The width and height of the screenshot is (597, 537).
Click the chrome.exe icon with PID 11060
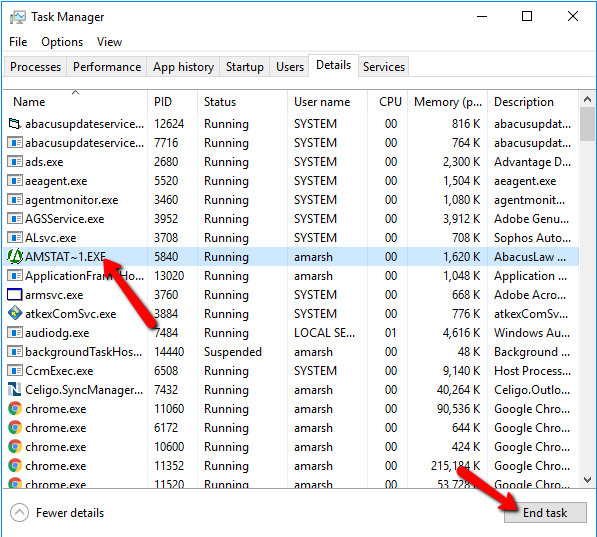click(x=15, y=409)
